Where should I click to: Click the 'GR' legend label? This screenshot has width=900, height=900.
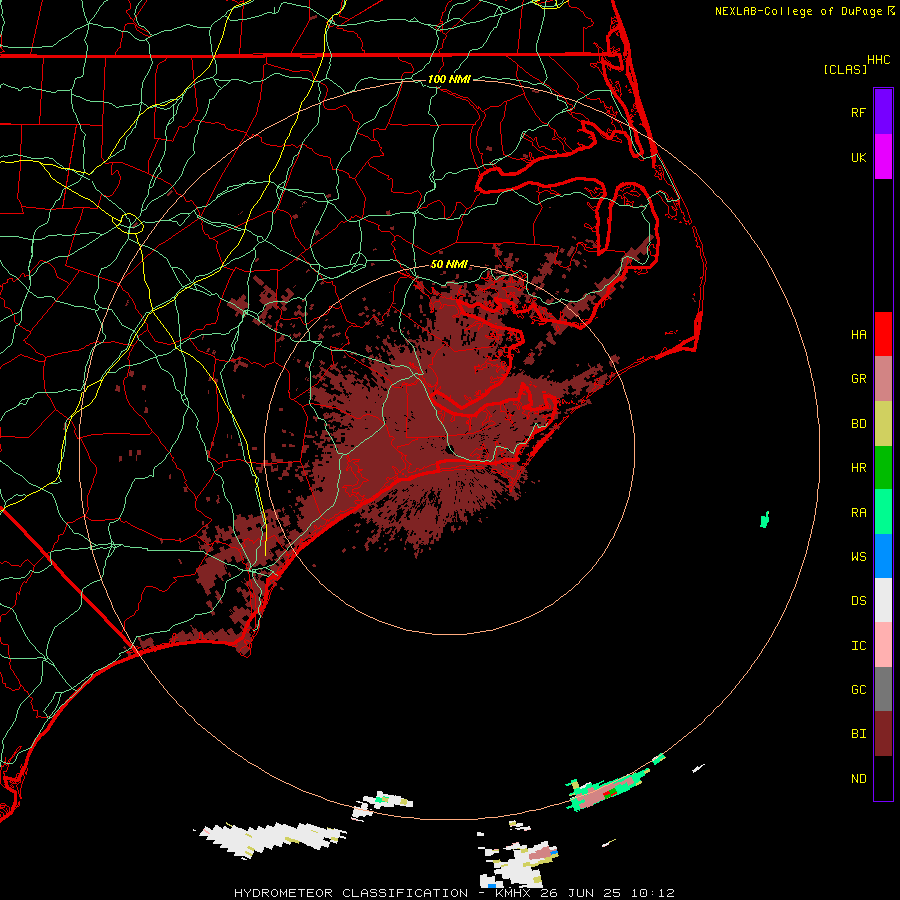(858, 379)
